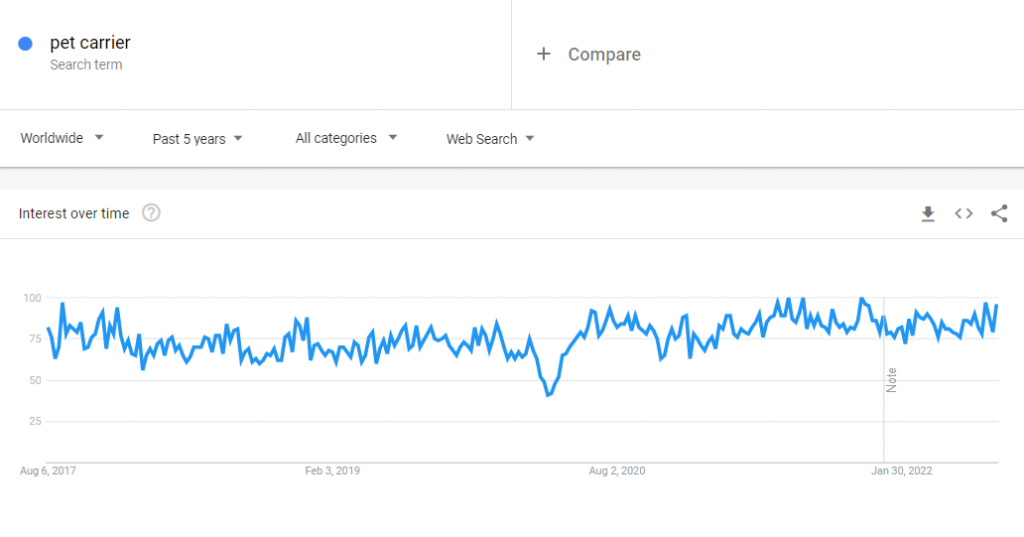Screen dimensions: 1024x537
Task: Open the All categories dropdown
Action: pyautogui.click(x=346, y=138)
